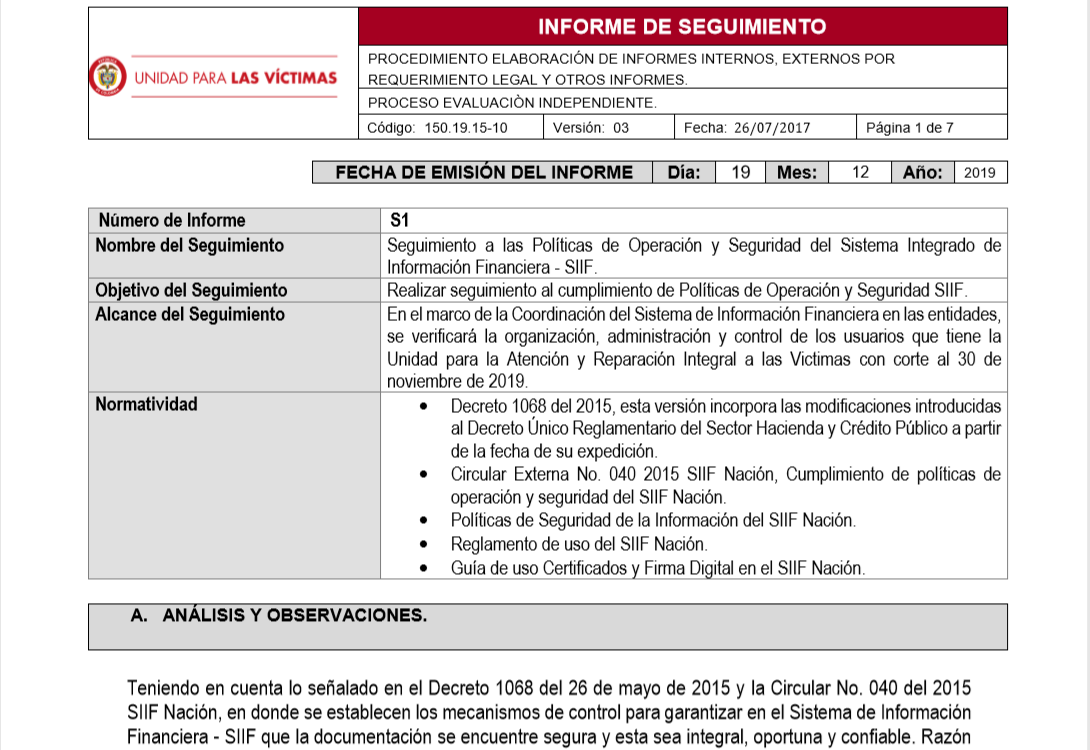Viewport: 1090px width, 750px height.
Task: Click the 'Objetivo del Seguimiento' row label
Action: pos(191,290)
